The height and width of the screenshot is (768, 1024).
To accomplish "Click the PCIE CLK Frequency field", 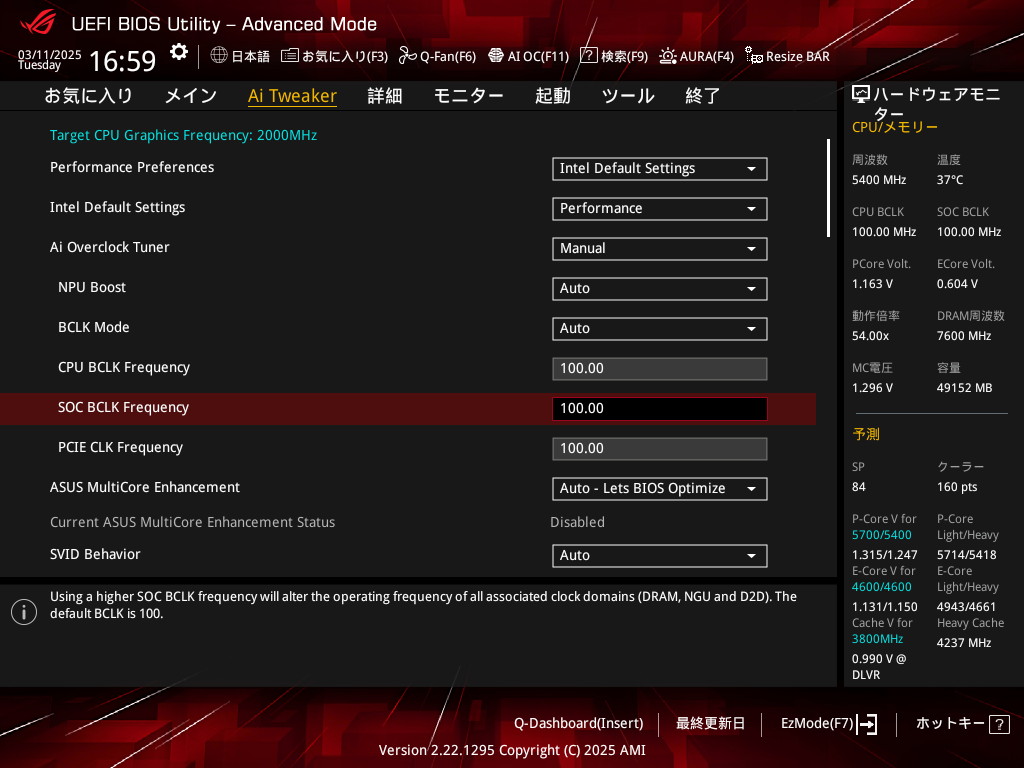I will pos(660,449).
